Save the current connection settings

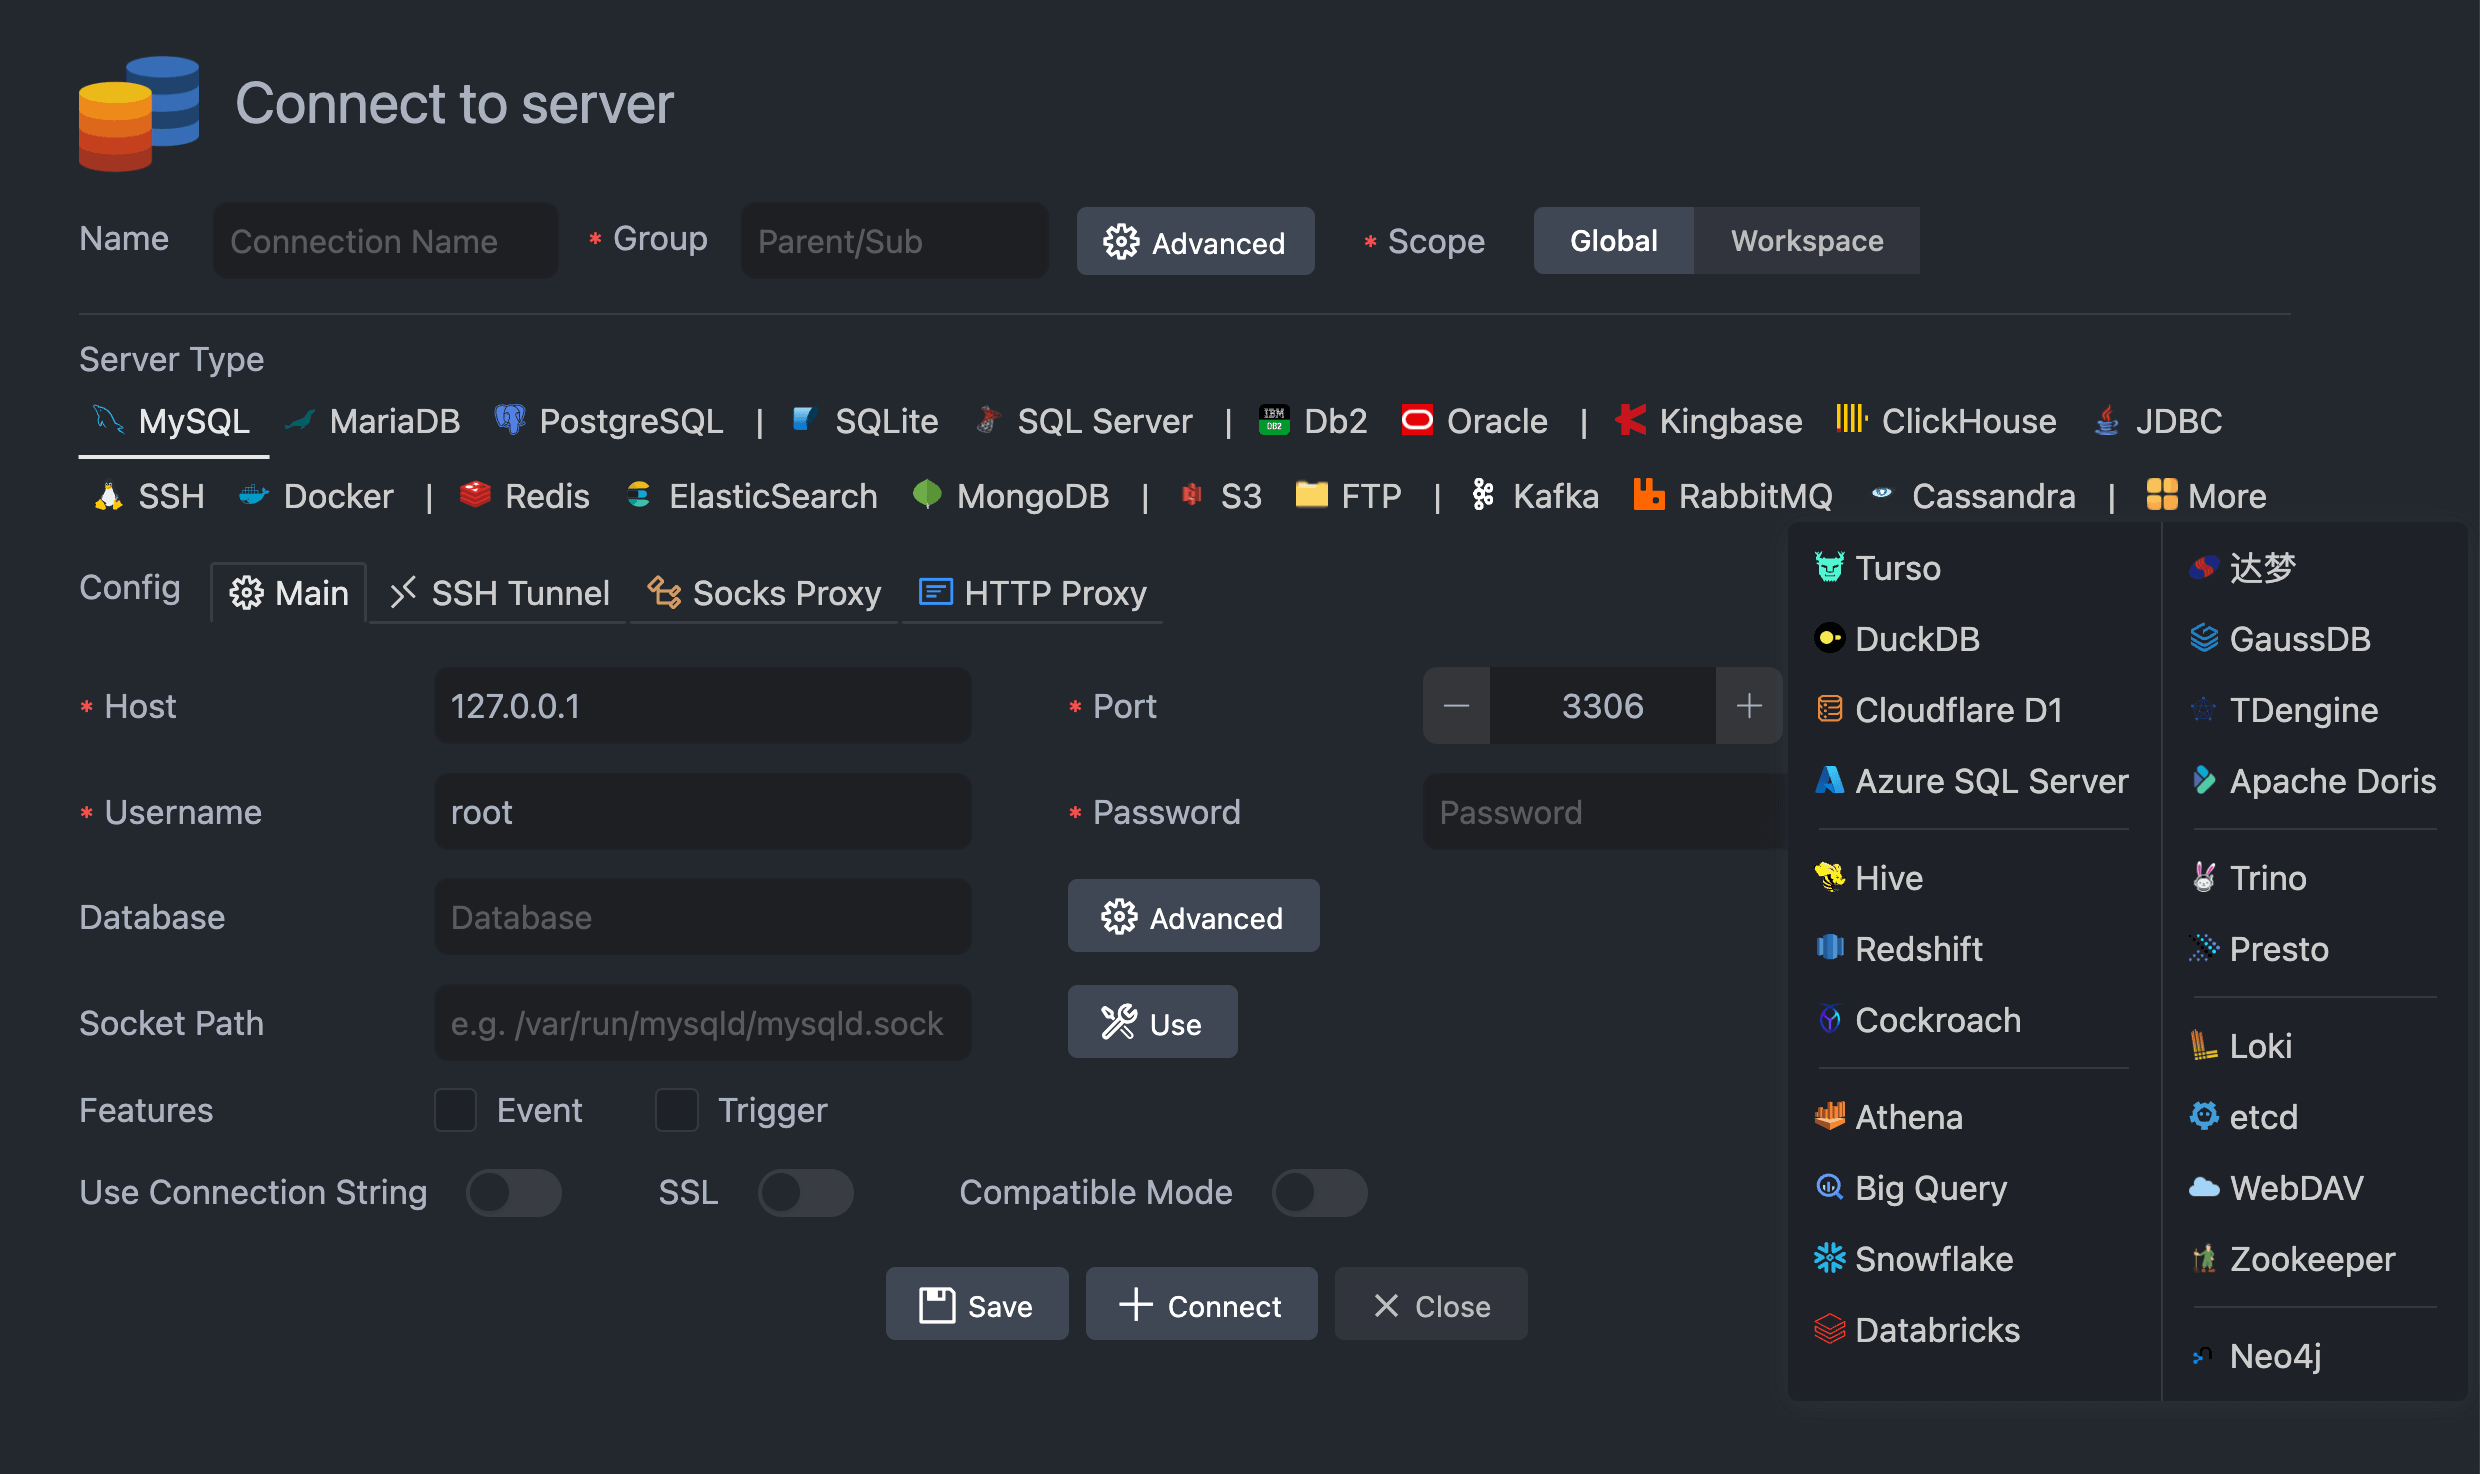point(976,1304)
